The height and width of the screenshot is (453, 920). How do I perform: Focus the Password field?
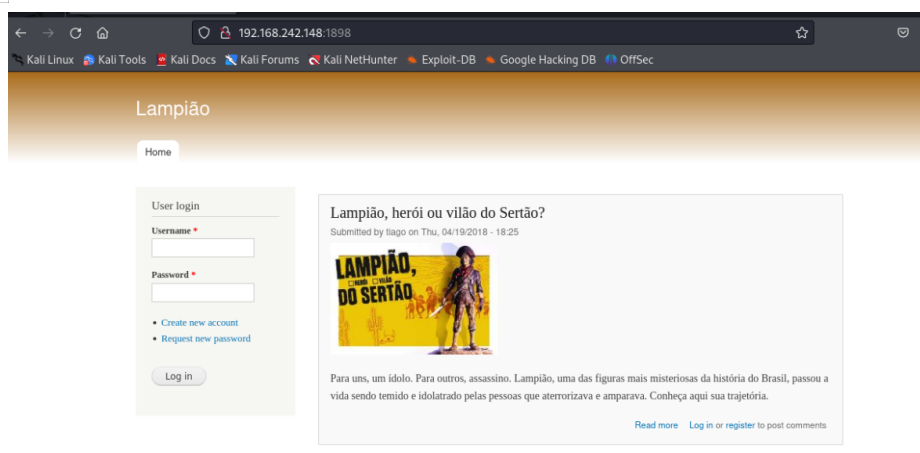click(202, 292)
